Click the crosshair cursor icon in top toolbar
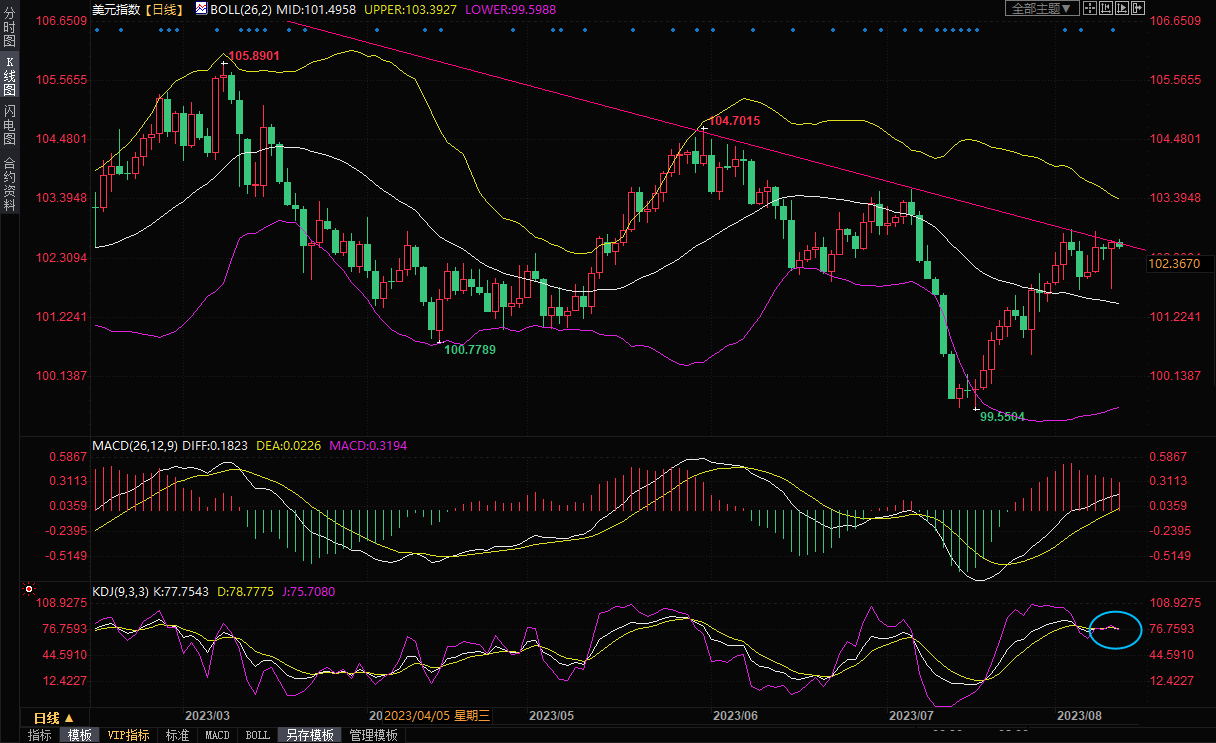1216x743 pixels. [1090, 8]
